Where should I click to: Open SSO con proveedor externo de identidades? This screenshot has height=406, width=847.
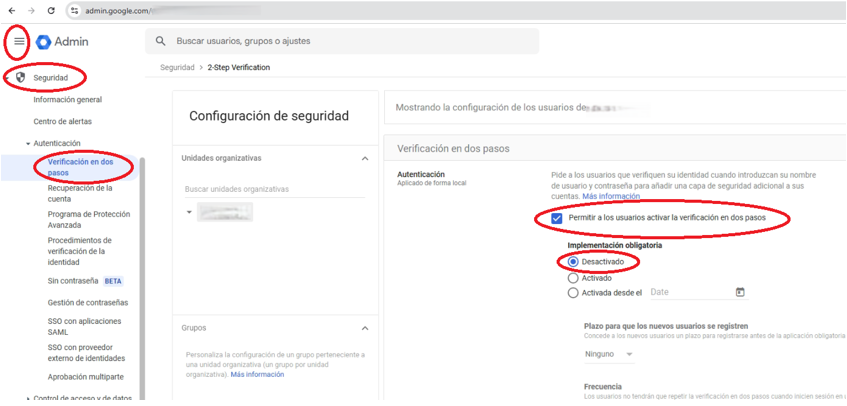(x=86, y=353)
